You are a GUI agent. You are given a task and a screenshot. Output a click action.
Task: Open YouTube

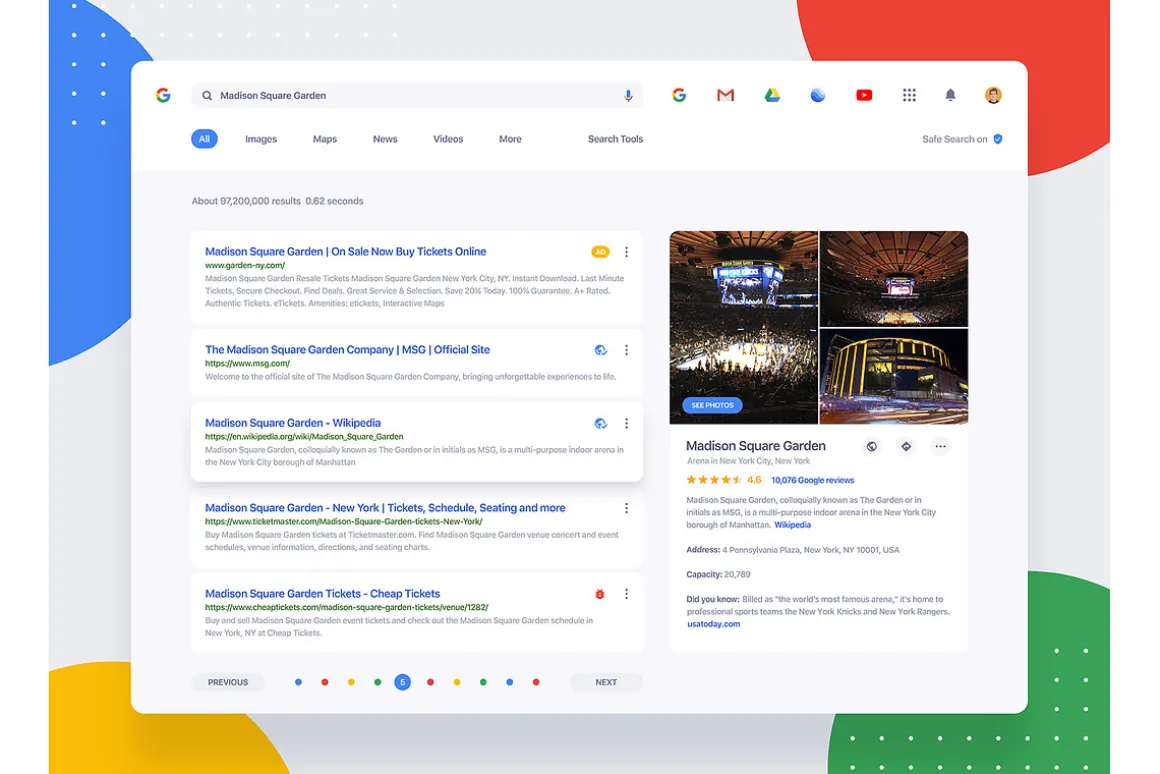tap(863, 95)
